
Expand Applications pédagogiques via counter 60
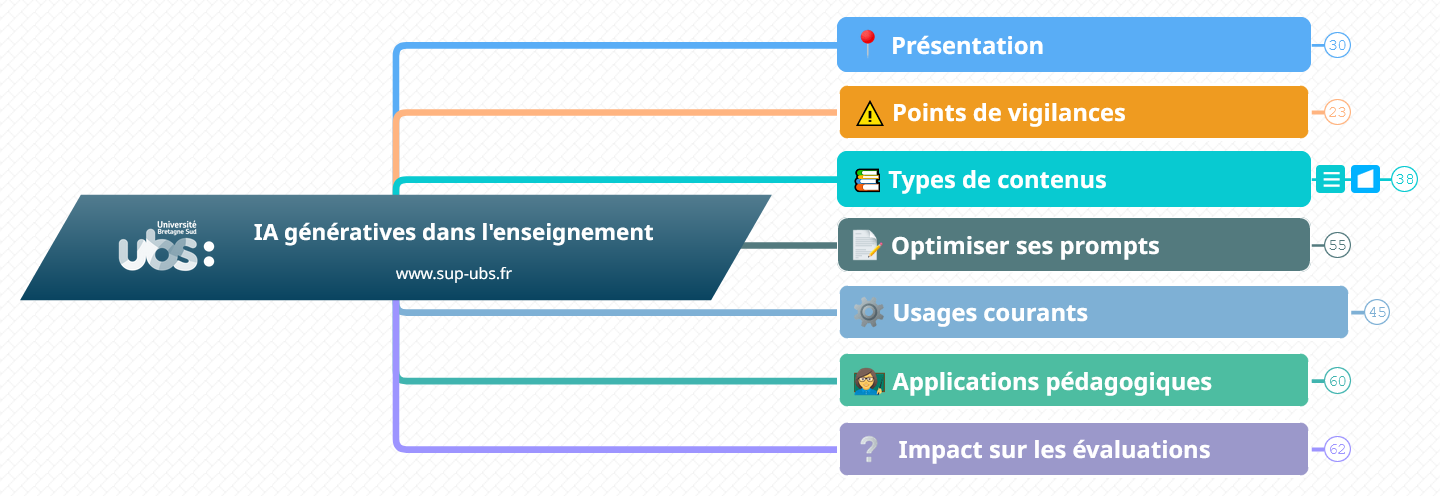point(1338,380)
